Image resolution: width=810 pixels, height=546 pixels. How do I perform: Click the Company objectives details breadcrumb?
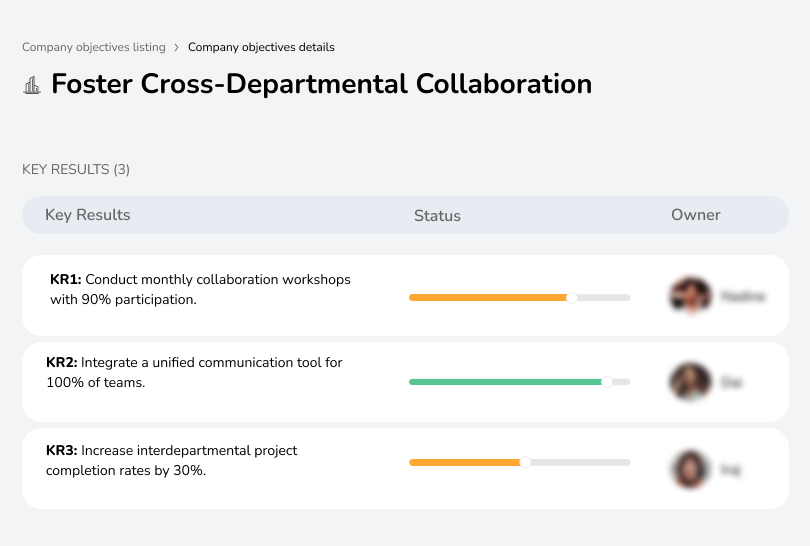[x=261, y=47]
